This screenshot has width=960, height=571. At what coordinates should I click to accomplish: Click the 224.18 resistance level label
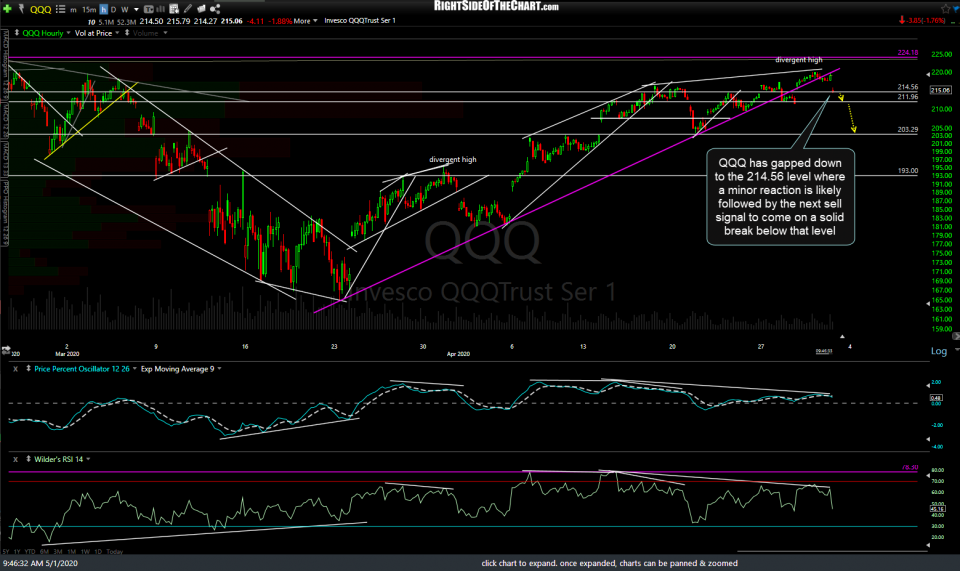point(908,53)
